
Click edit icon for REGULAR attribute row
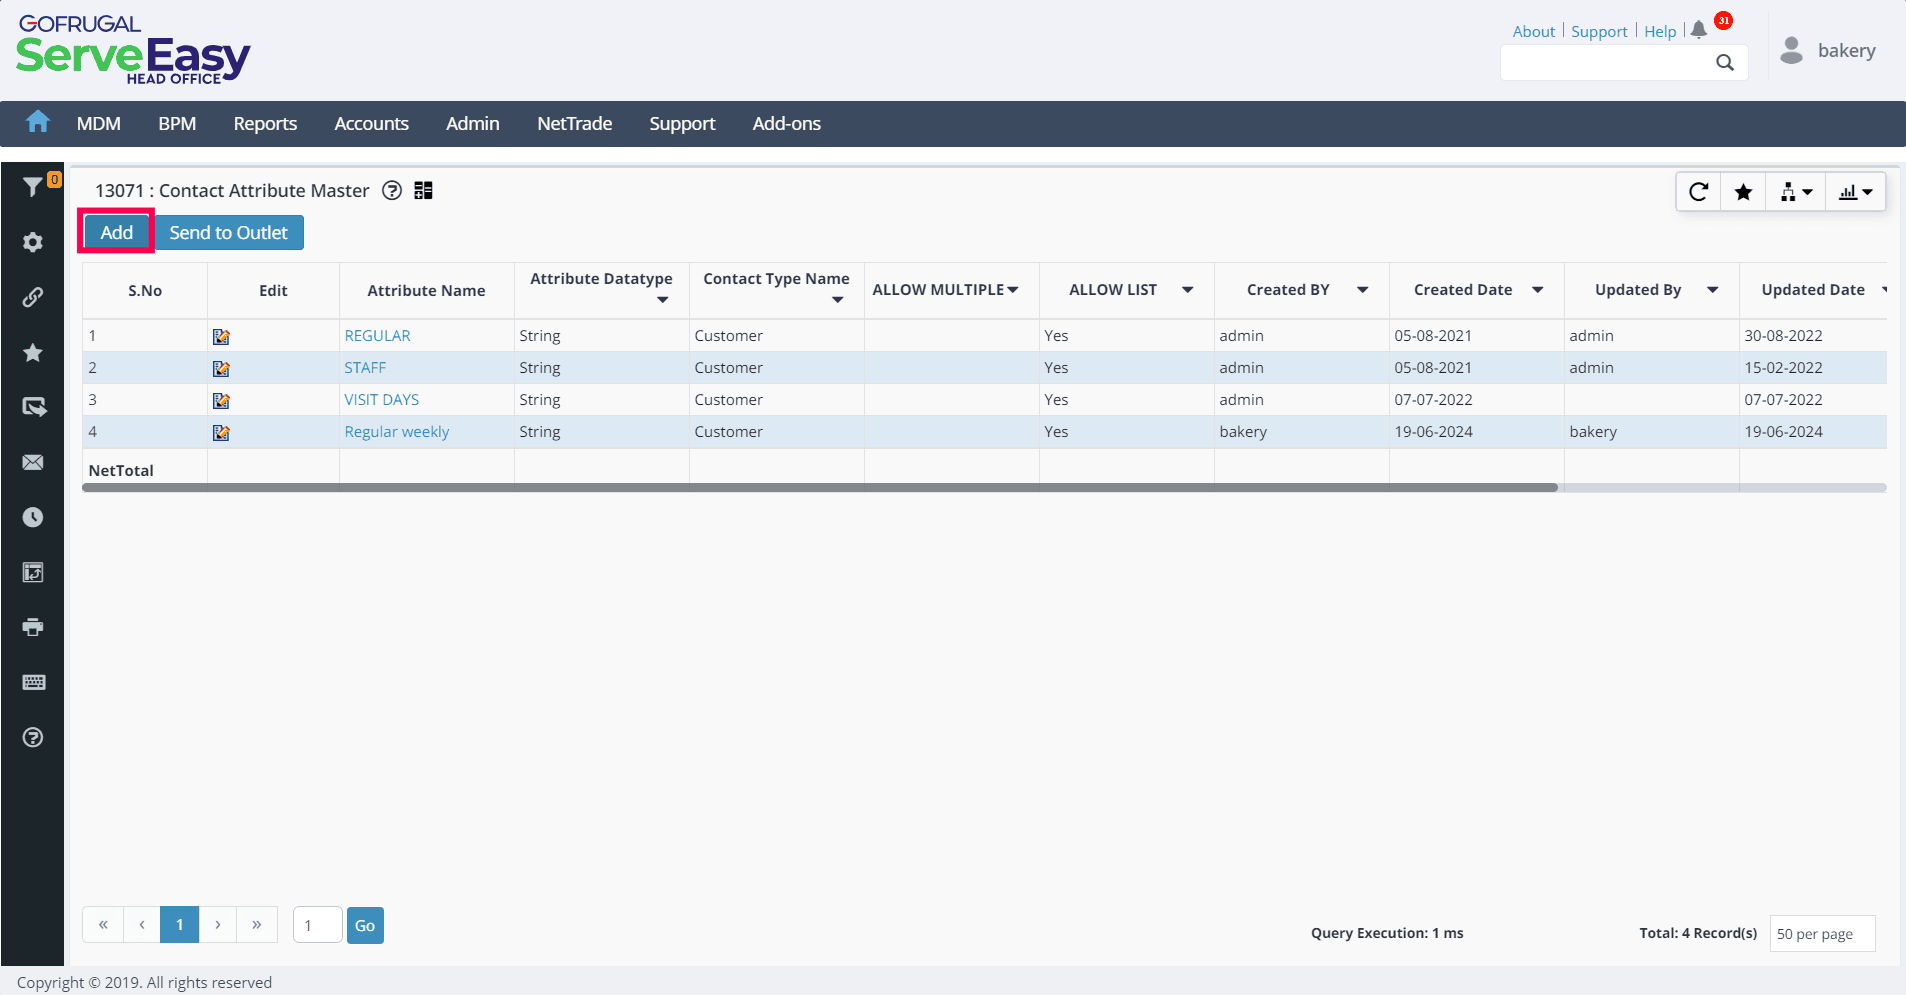pyautogui.click(x=221, y=337)
